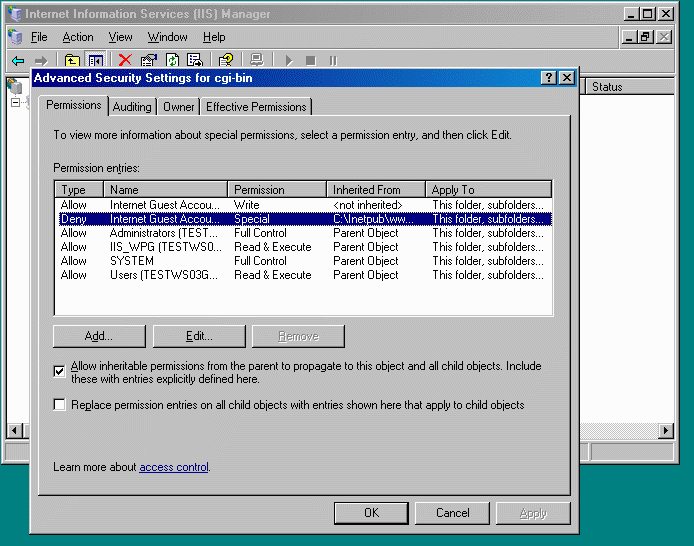This screenshot has height=546, width=694.
Task: Click the red X Delete toolbar icon
Action: click(x=125, y=60)
